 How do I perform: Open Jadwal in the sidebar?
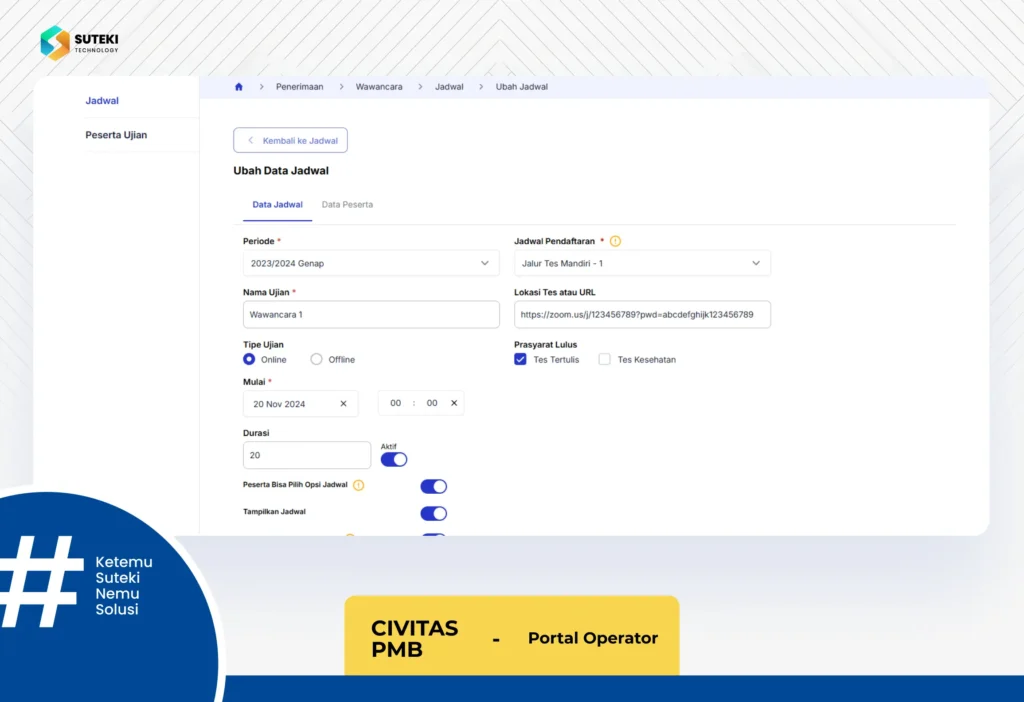click(102, 101)
